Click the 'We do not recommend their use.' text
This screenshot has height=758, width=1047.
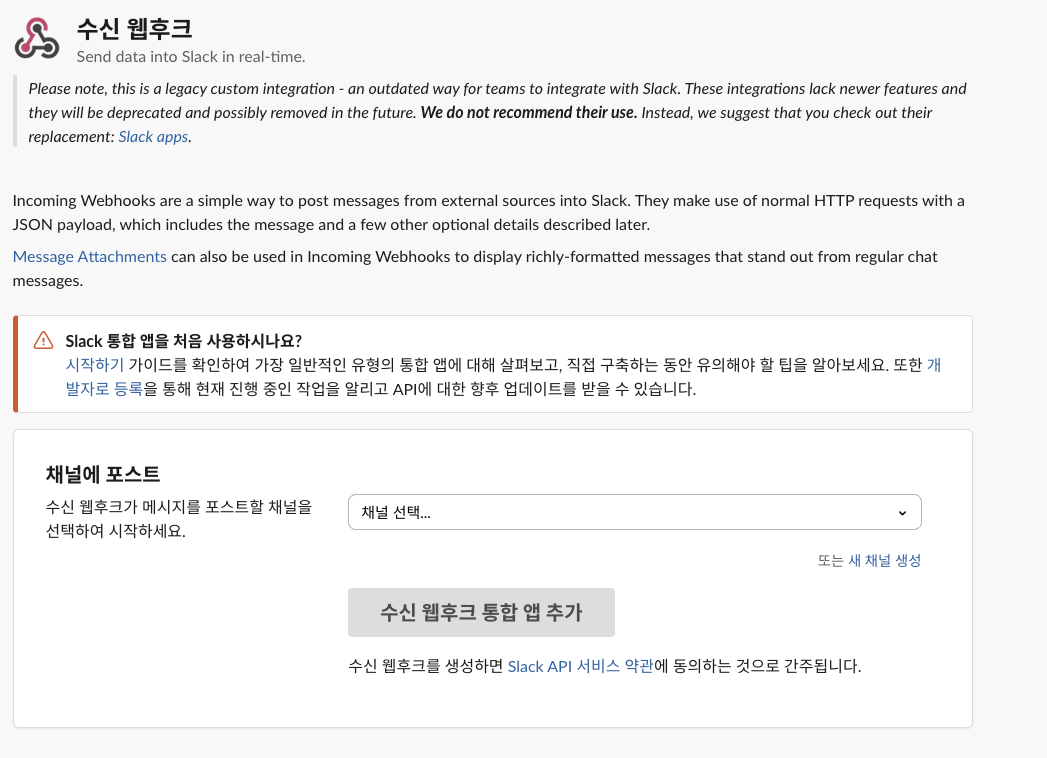(x=529, y=113)
